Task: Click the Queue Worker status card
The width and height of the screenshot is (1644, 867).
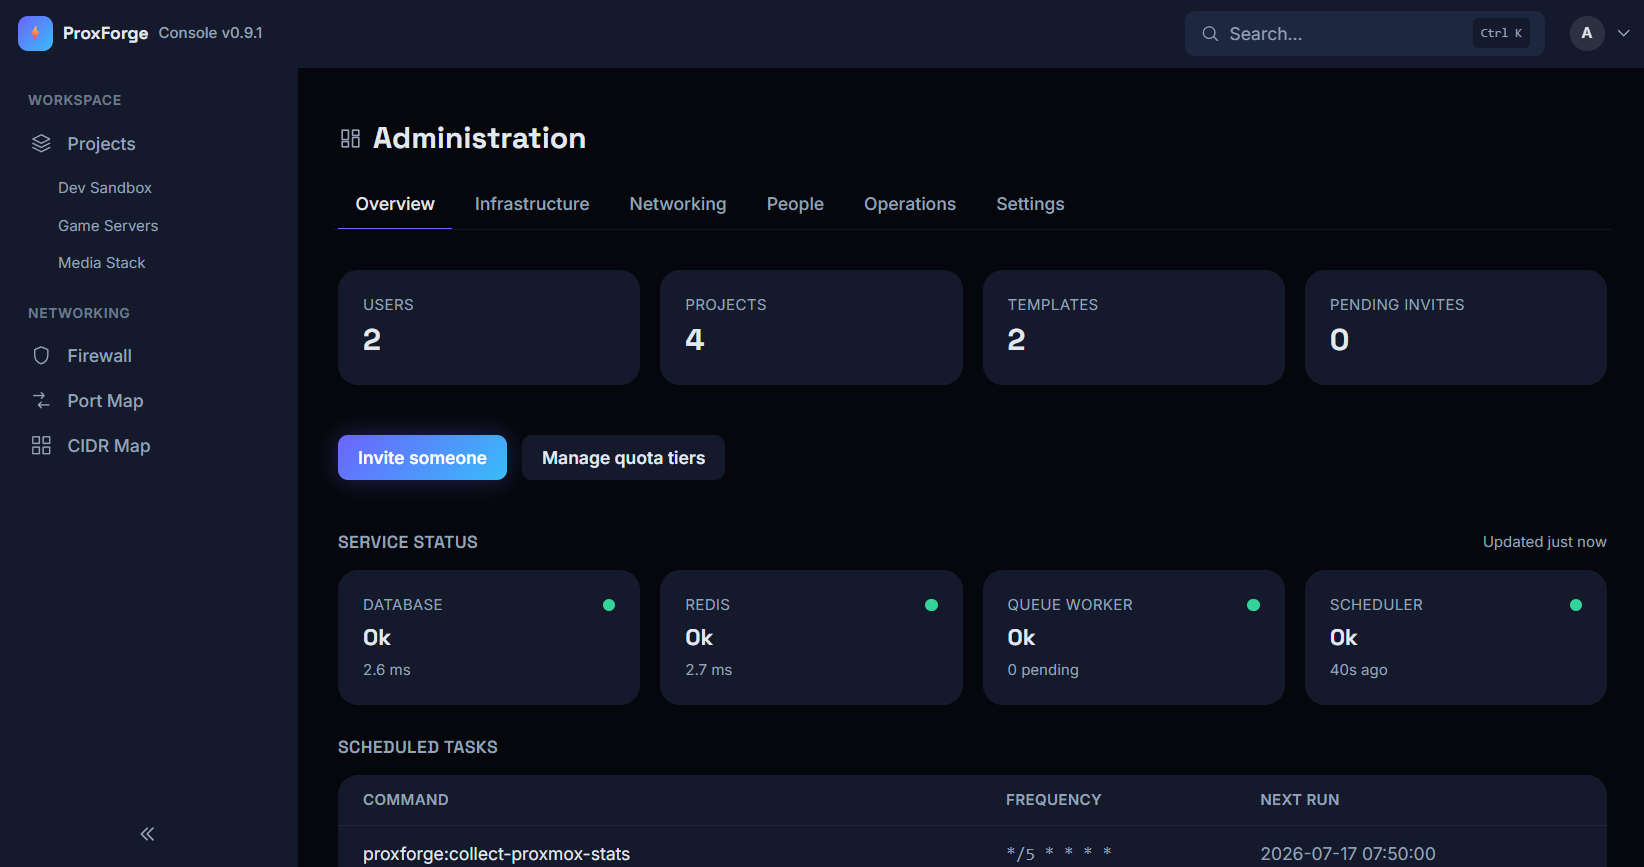Action: point(1134,637)
